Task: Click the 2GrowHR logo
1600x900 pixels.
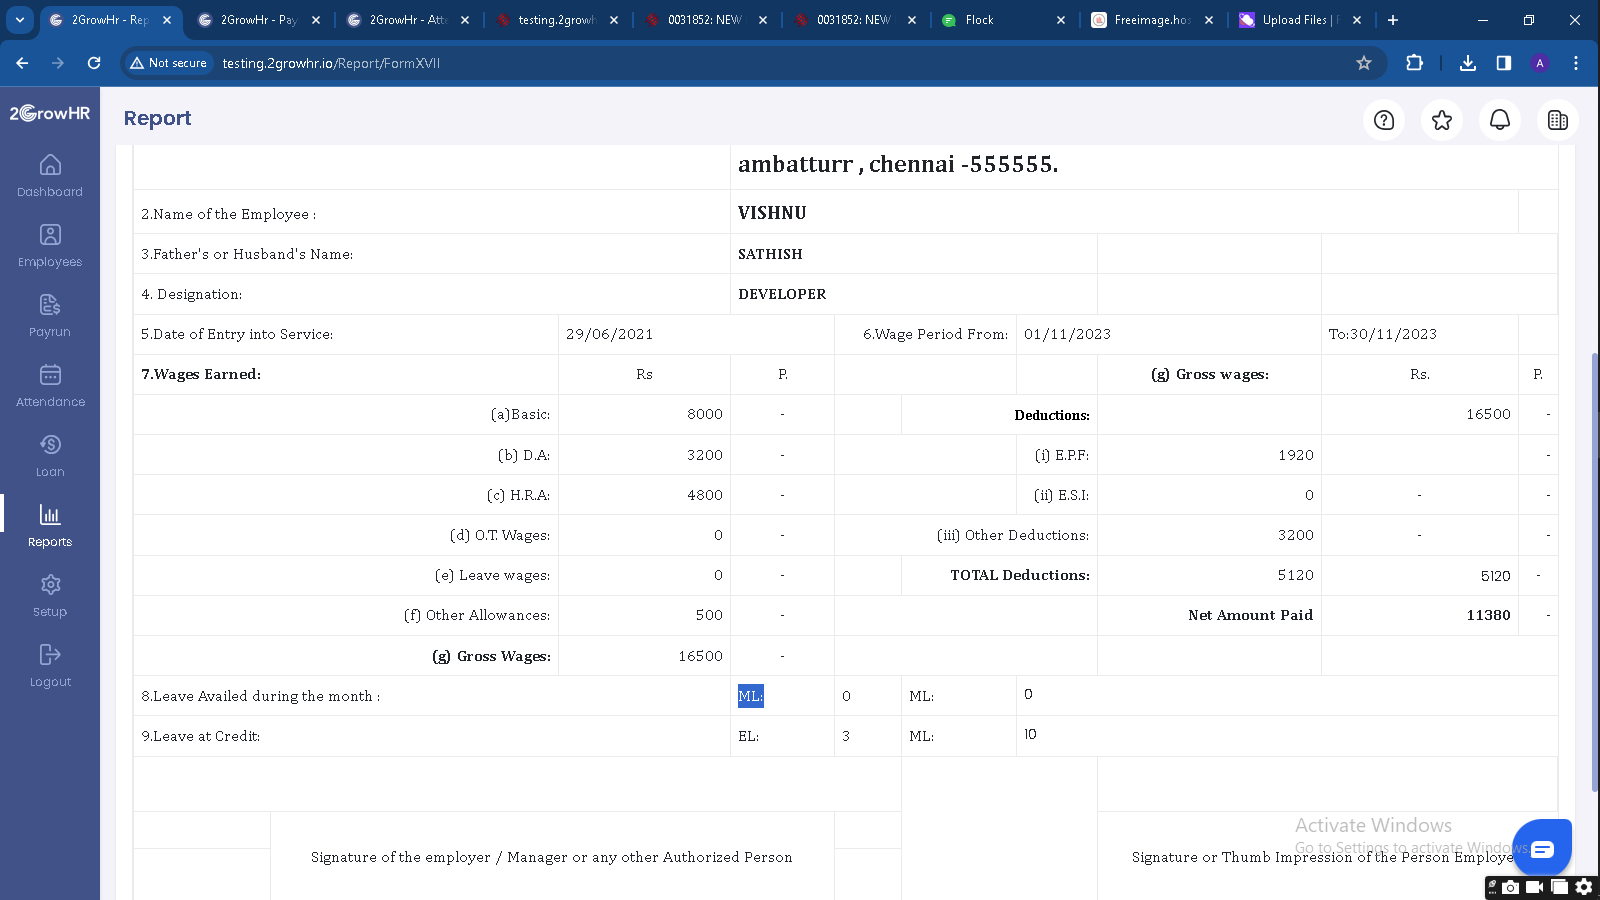Action: [50, 113]
